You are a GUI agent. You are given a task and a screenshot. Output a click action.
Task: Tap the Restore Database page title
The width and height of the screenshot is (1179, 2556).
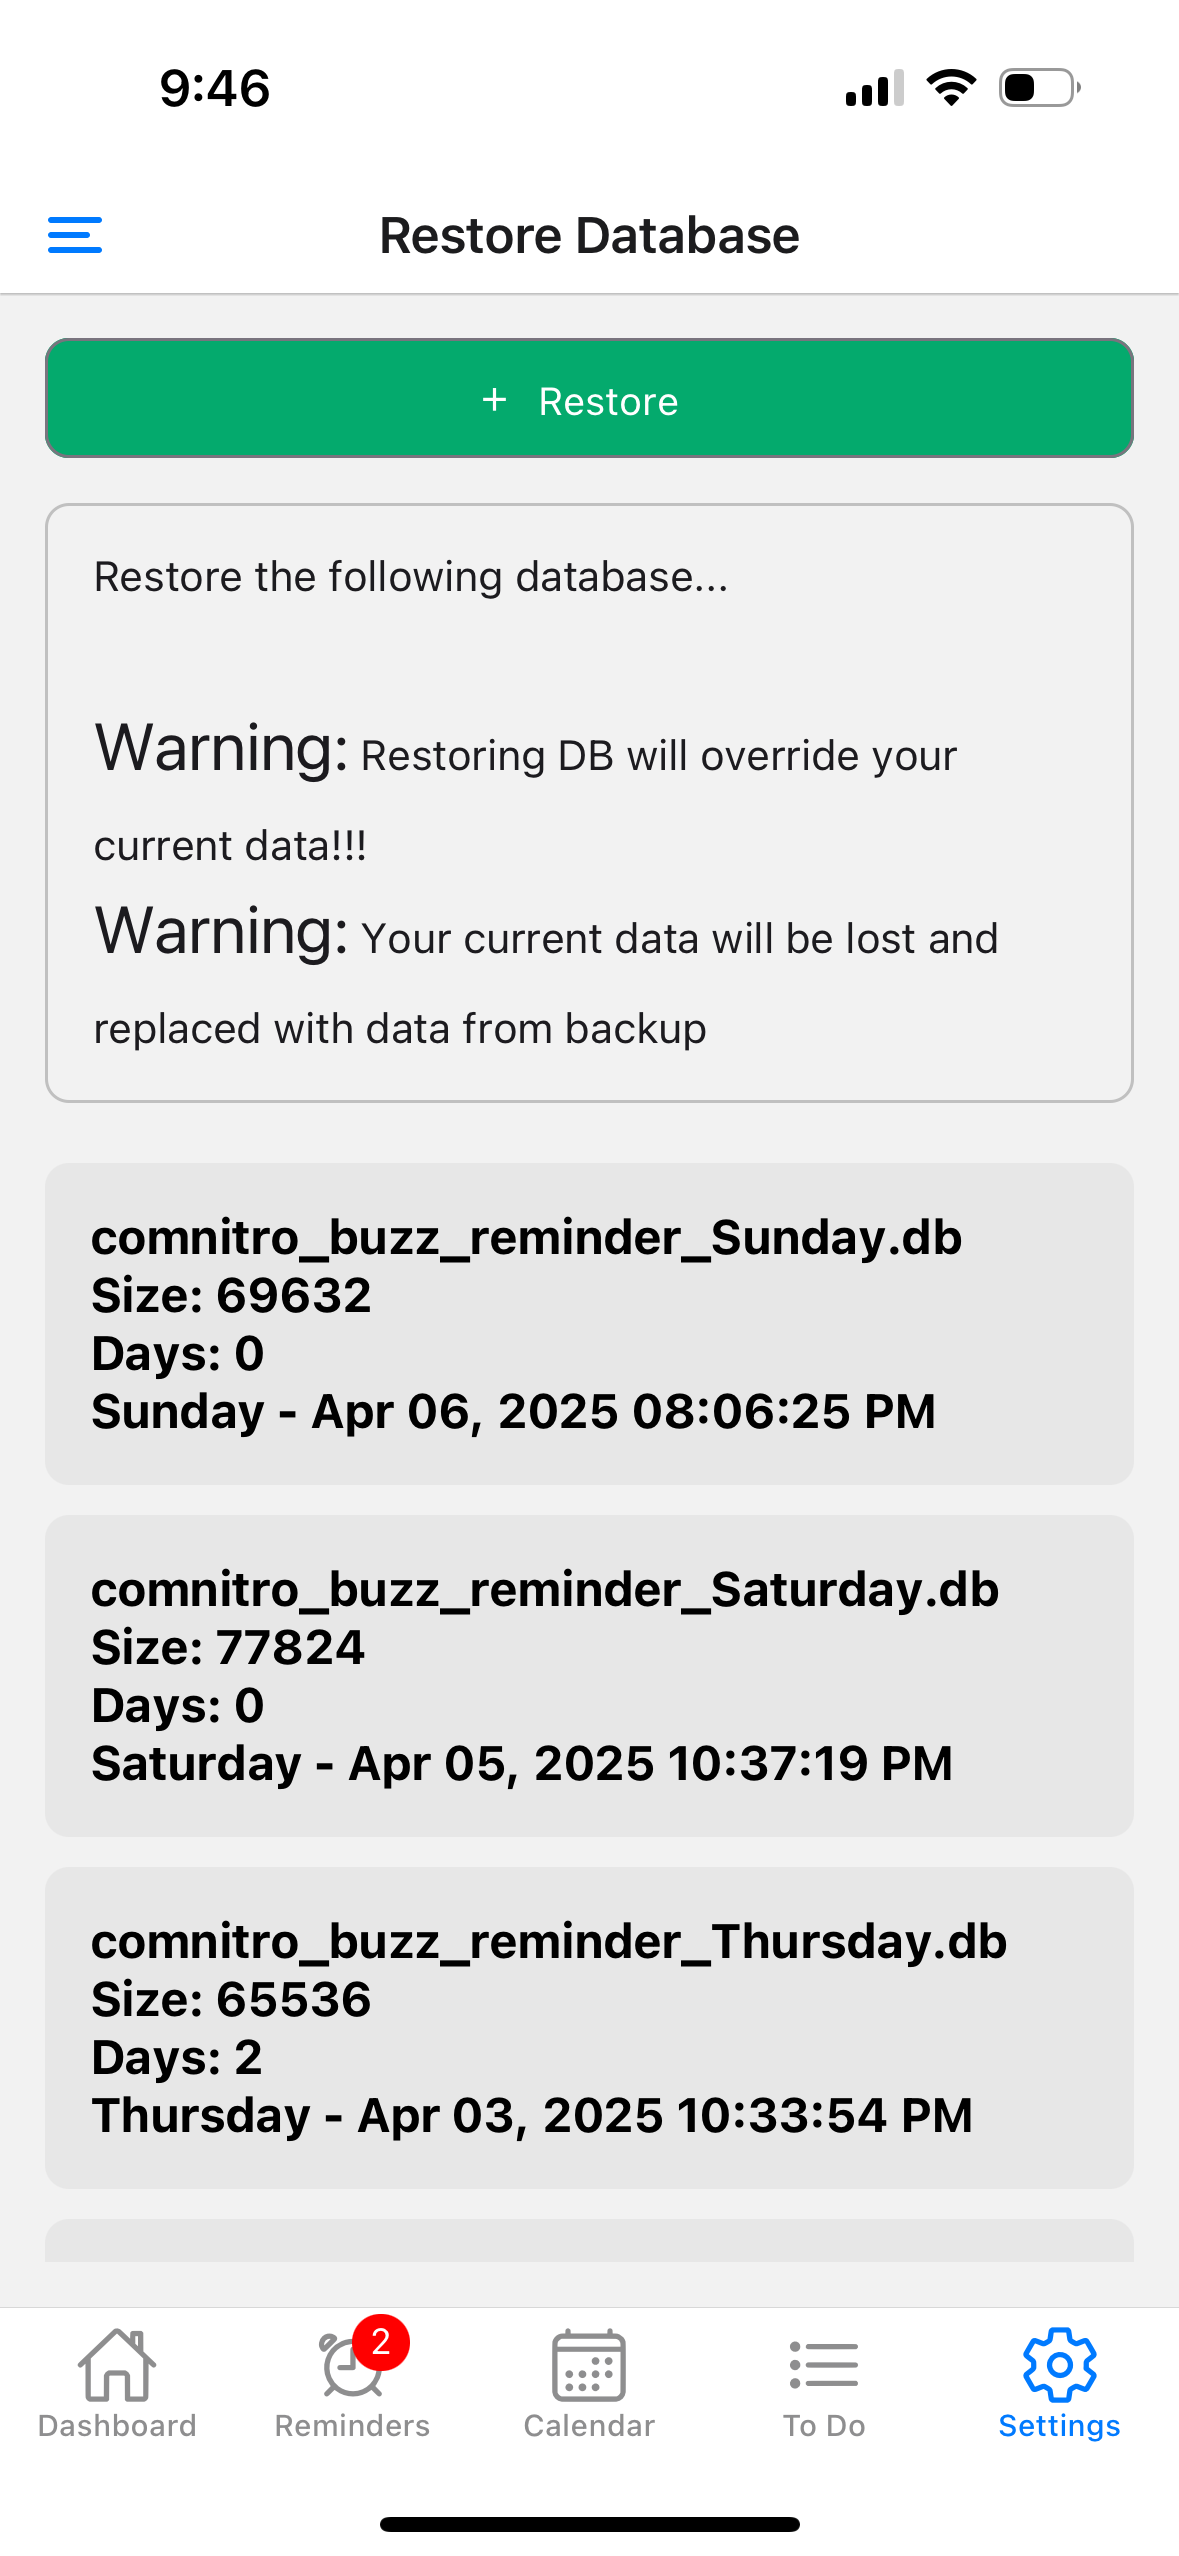pyautogui.click(x=589, y=236)
